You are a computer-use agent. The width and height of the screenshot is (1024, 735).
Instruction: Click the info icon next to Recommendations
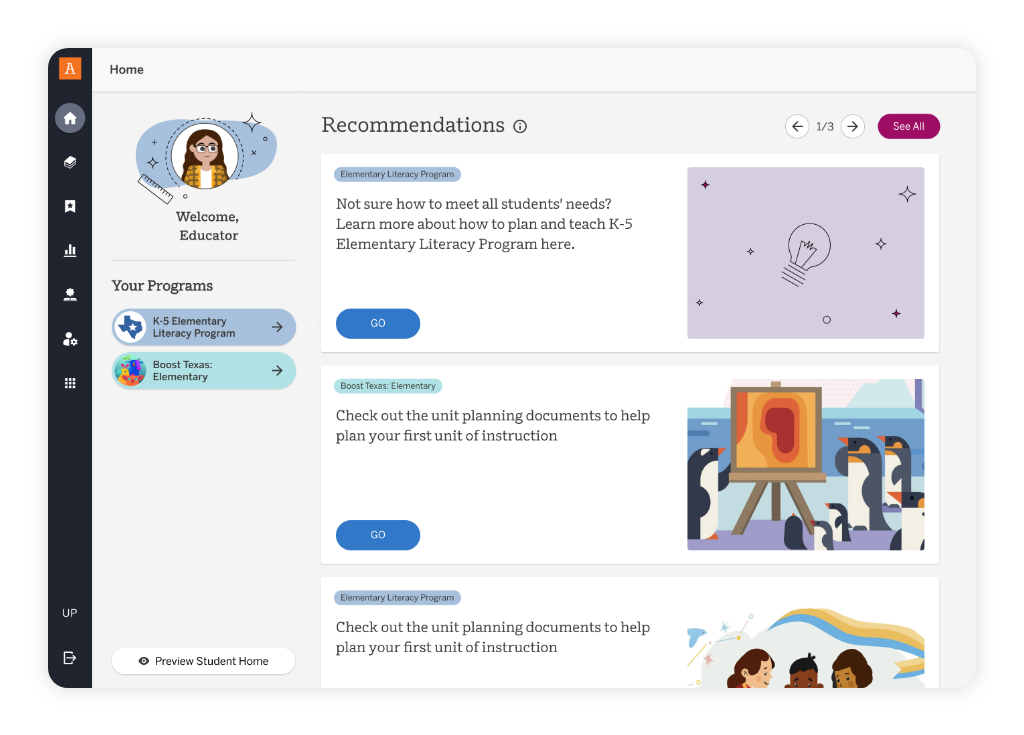pyautogui.click(x=519, y=126)
